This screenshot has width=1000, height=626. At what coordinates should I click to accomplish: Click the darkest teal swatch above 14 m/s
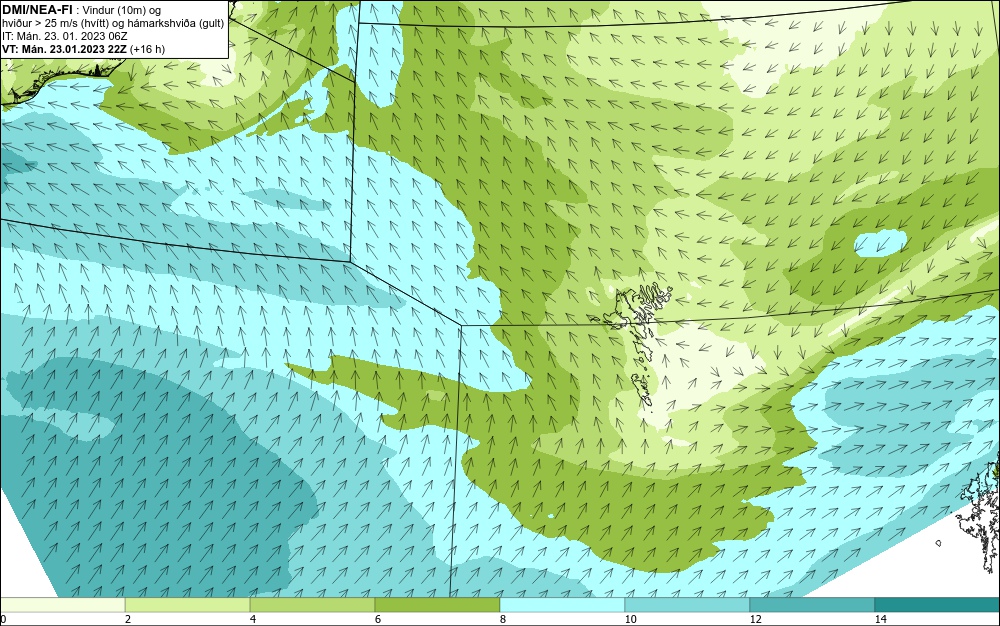938,605
